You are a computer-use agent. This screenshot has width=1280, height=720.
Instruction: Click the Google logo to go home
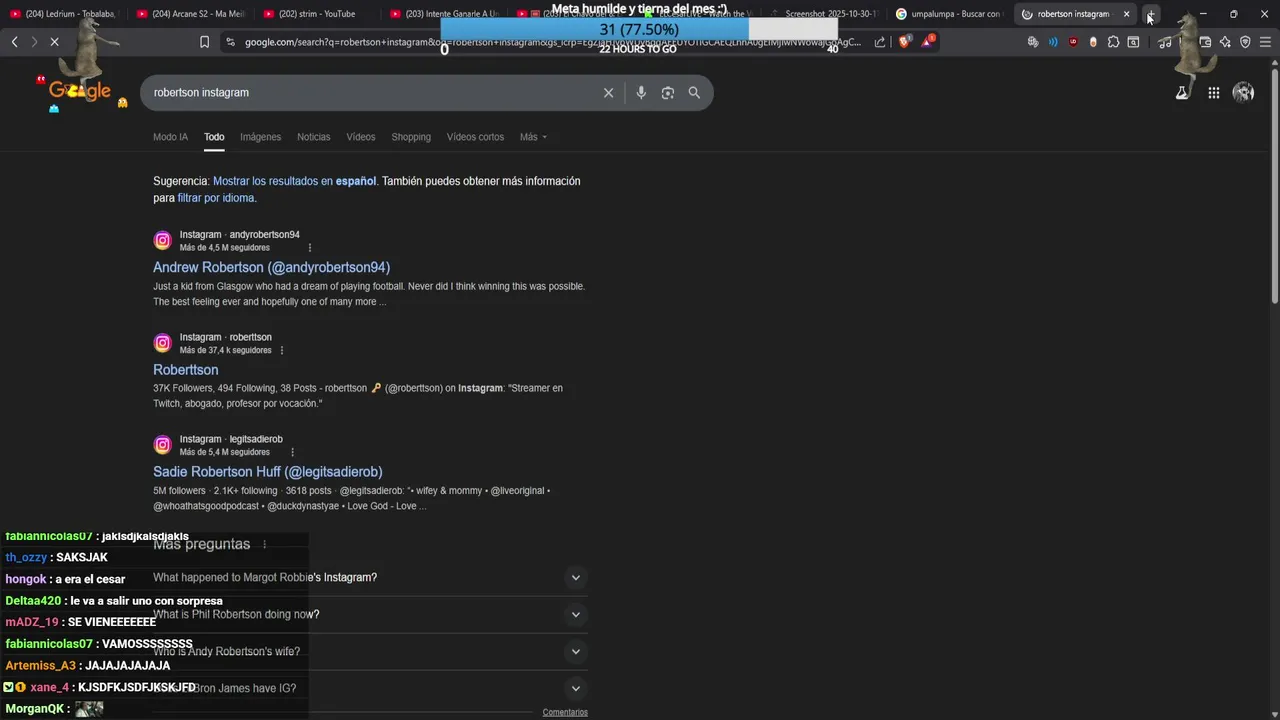click(80, 91)
